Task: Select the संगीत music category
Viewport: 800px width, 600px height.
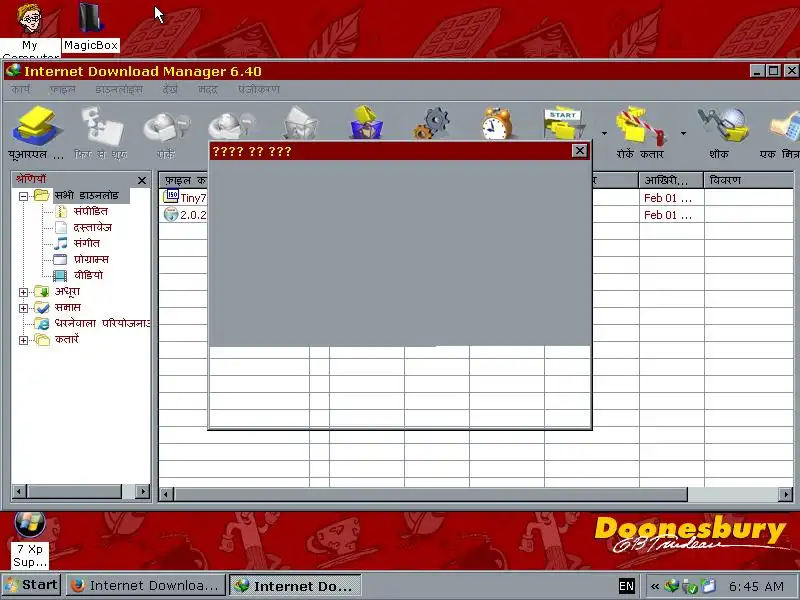Action: [86, 243]
